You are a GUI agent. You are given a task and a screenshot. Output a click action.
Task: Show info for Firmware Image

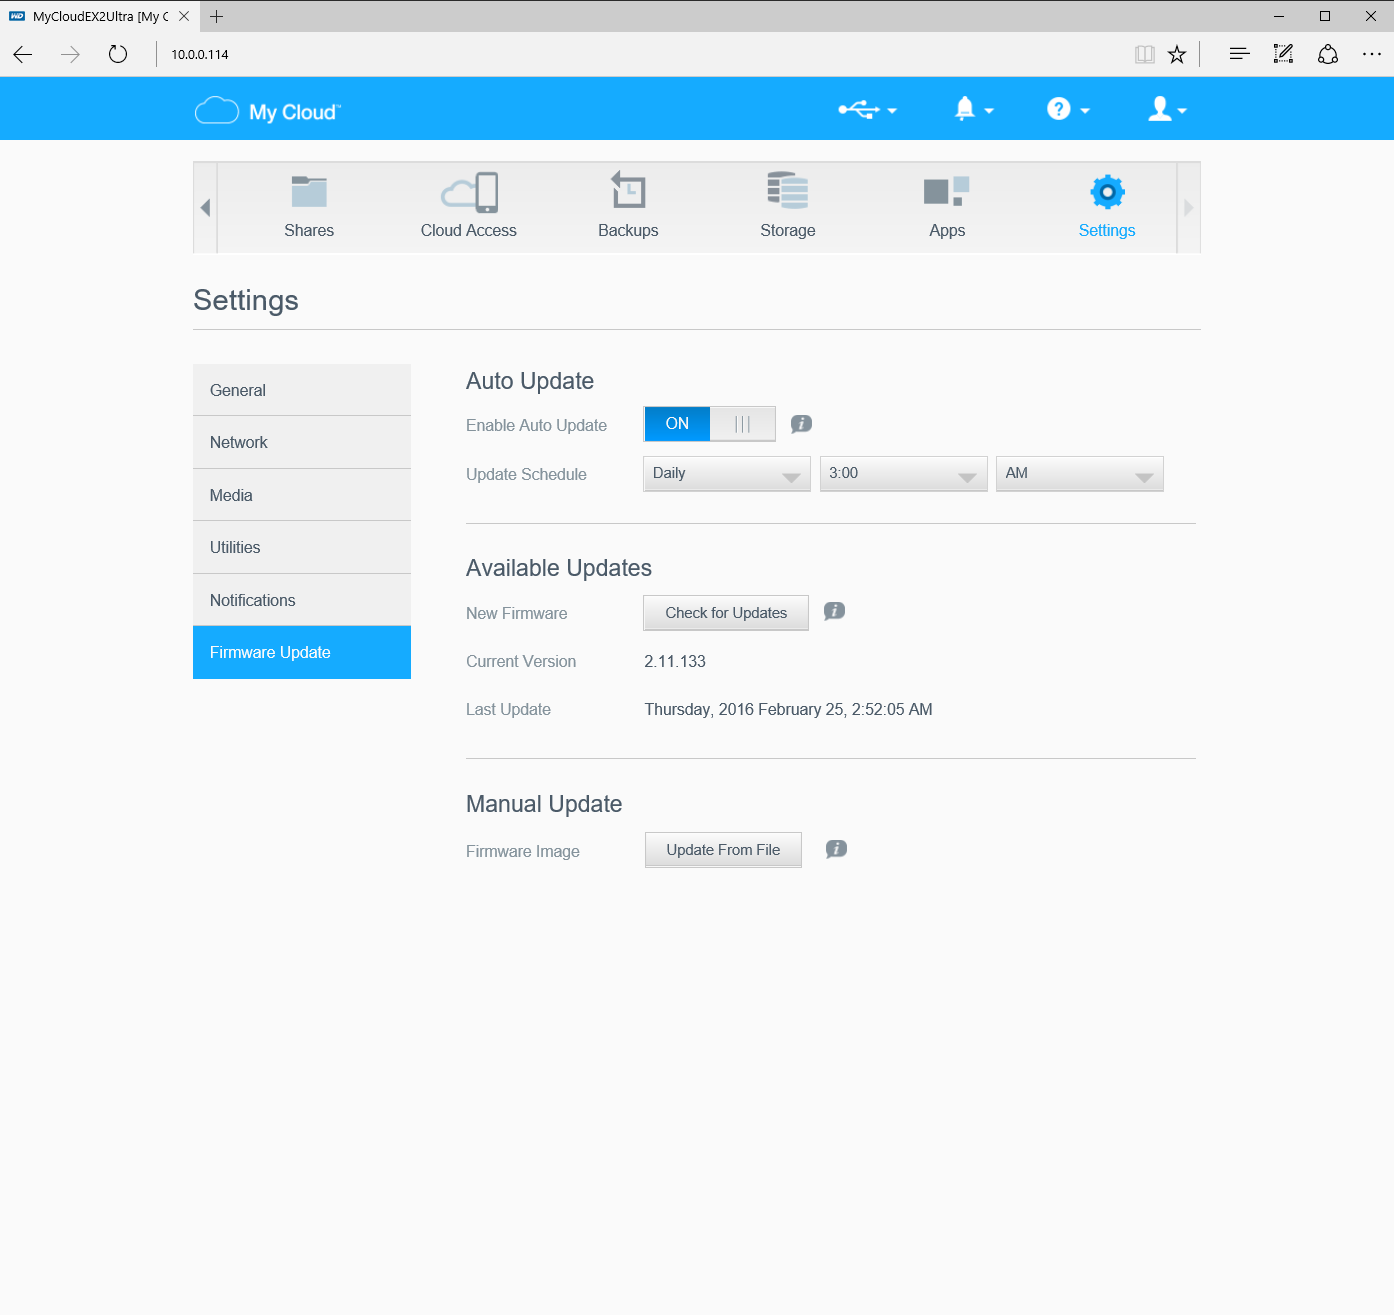coord(836,849)
